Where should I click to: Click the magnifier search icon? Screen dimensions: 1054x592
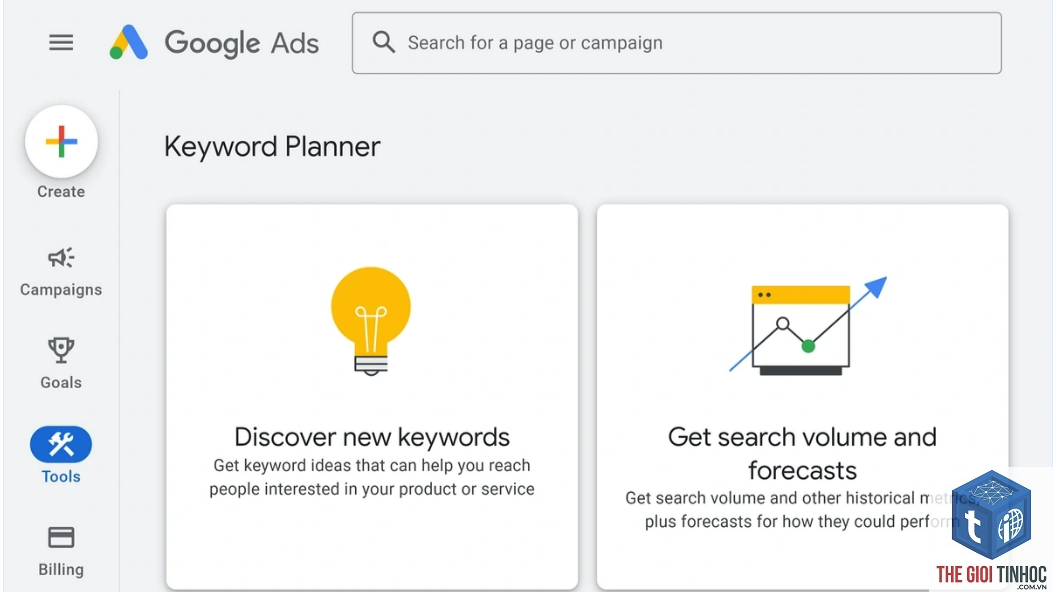click(x=383, y=42)
